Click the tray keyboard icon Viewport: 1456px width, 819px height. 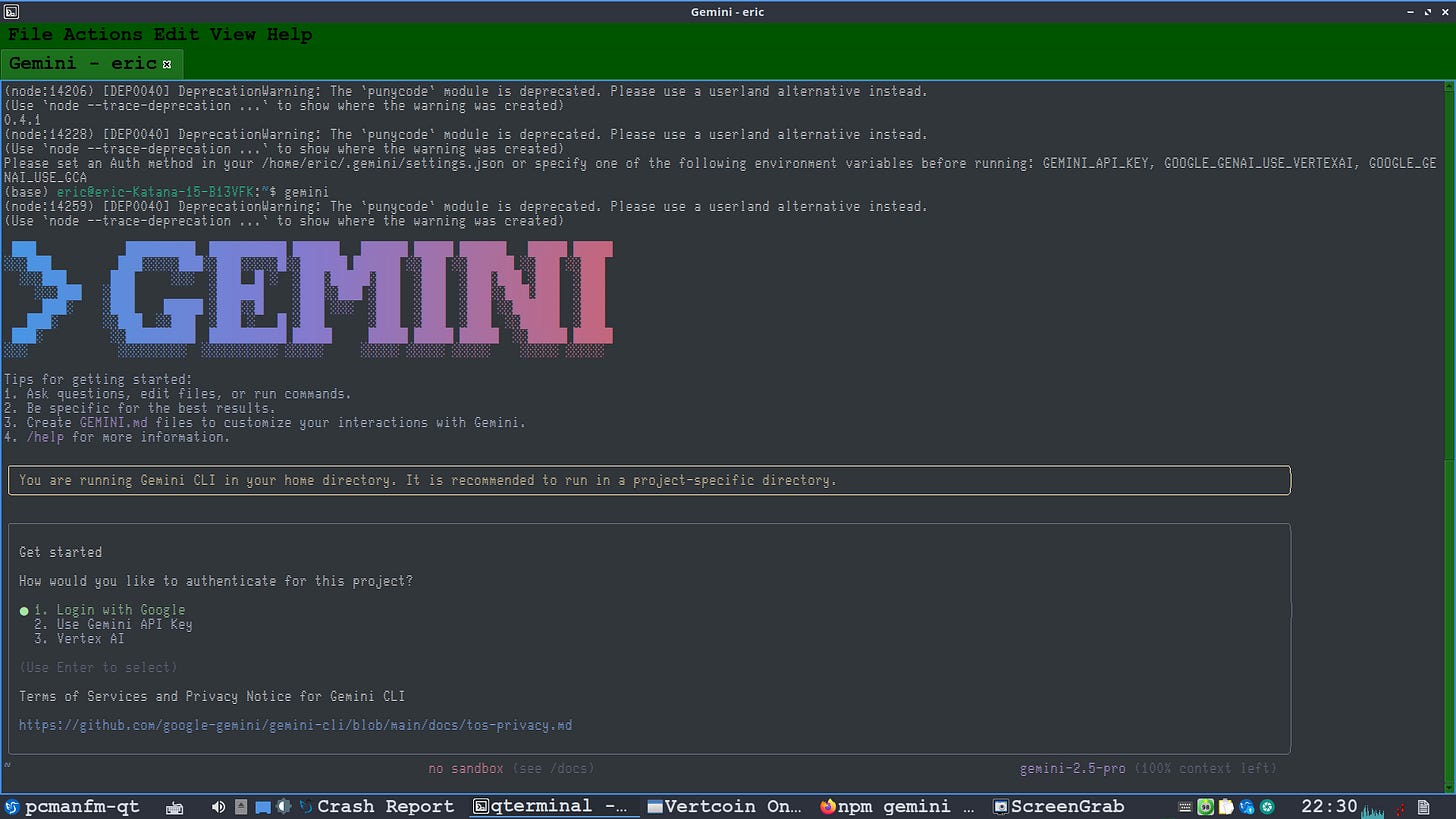click(x=1185, y=807)
